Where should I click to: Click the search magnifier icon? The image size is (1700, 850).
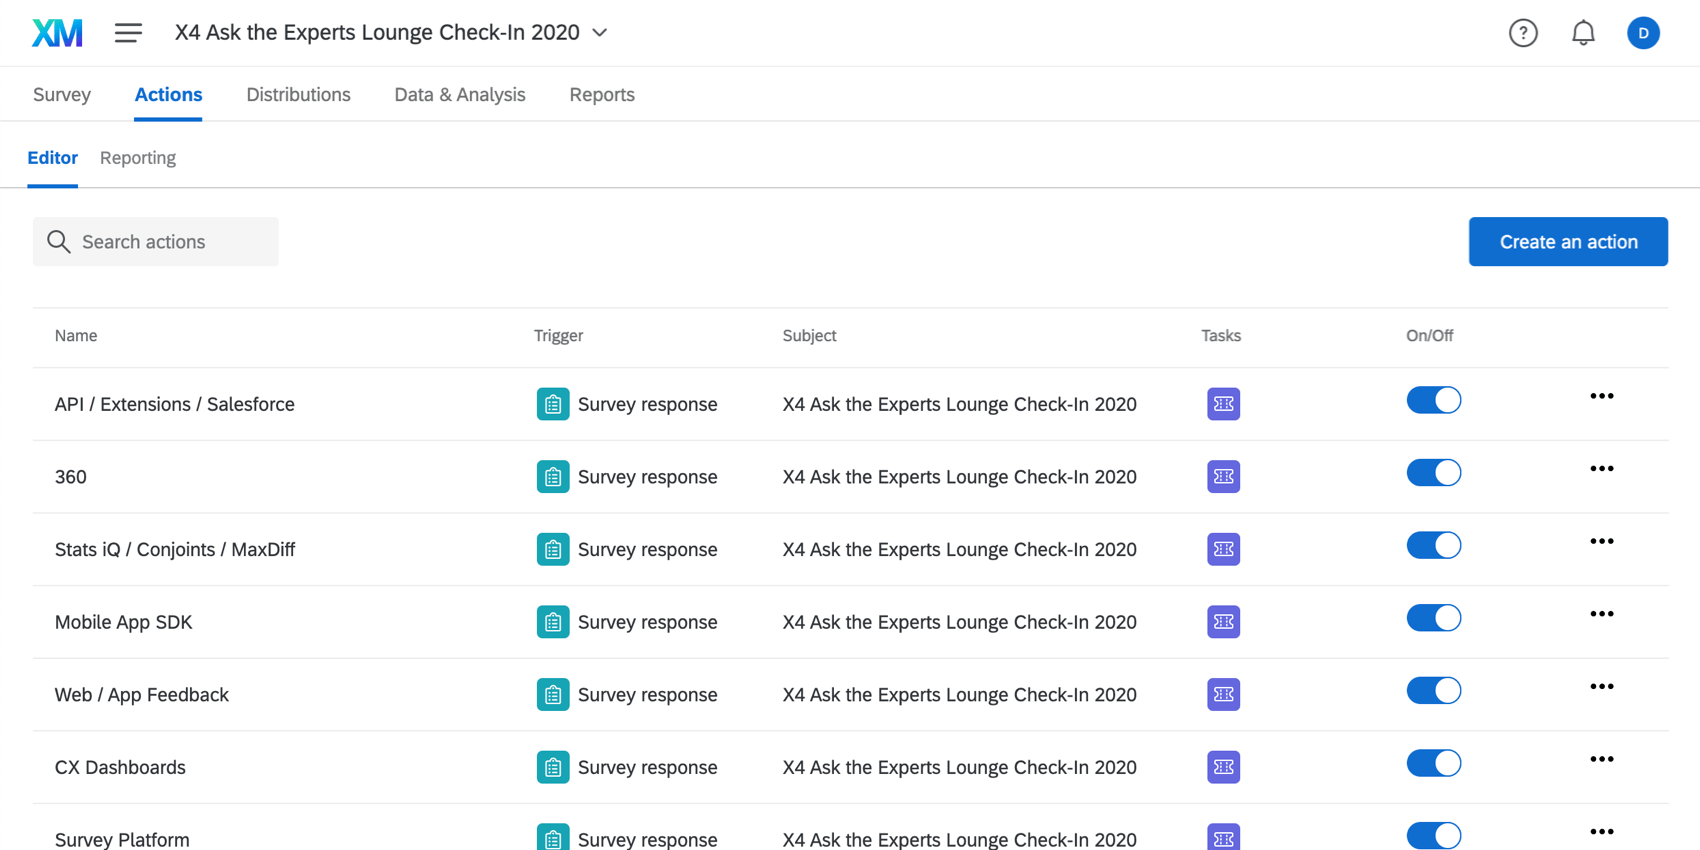(x=59, y=242)
